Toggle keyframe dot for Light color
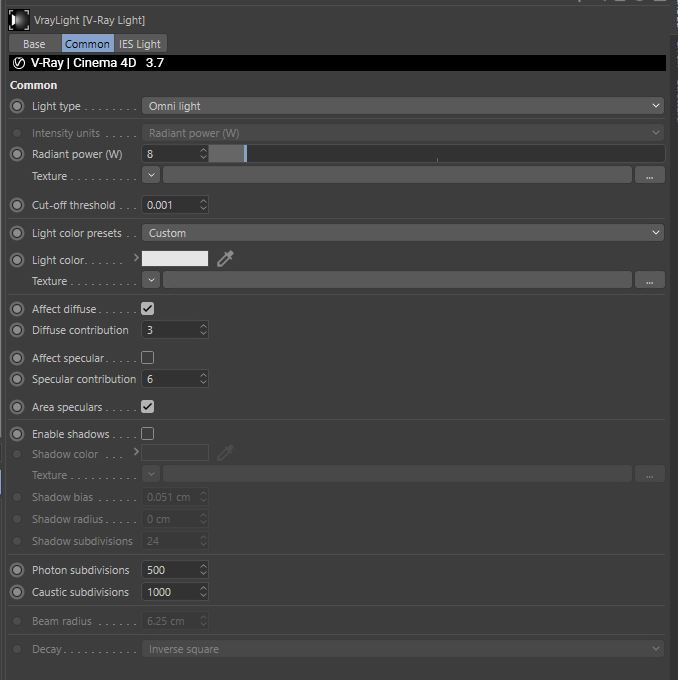This screenshot has height=680, width=678. 17,260
